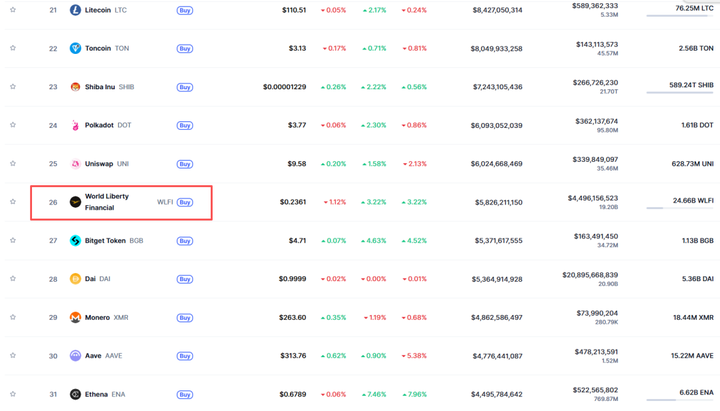
Task: Open the Toncoin coin page link
Action: coord(98,48)
